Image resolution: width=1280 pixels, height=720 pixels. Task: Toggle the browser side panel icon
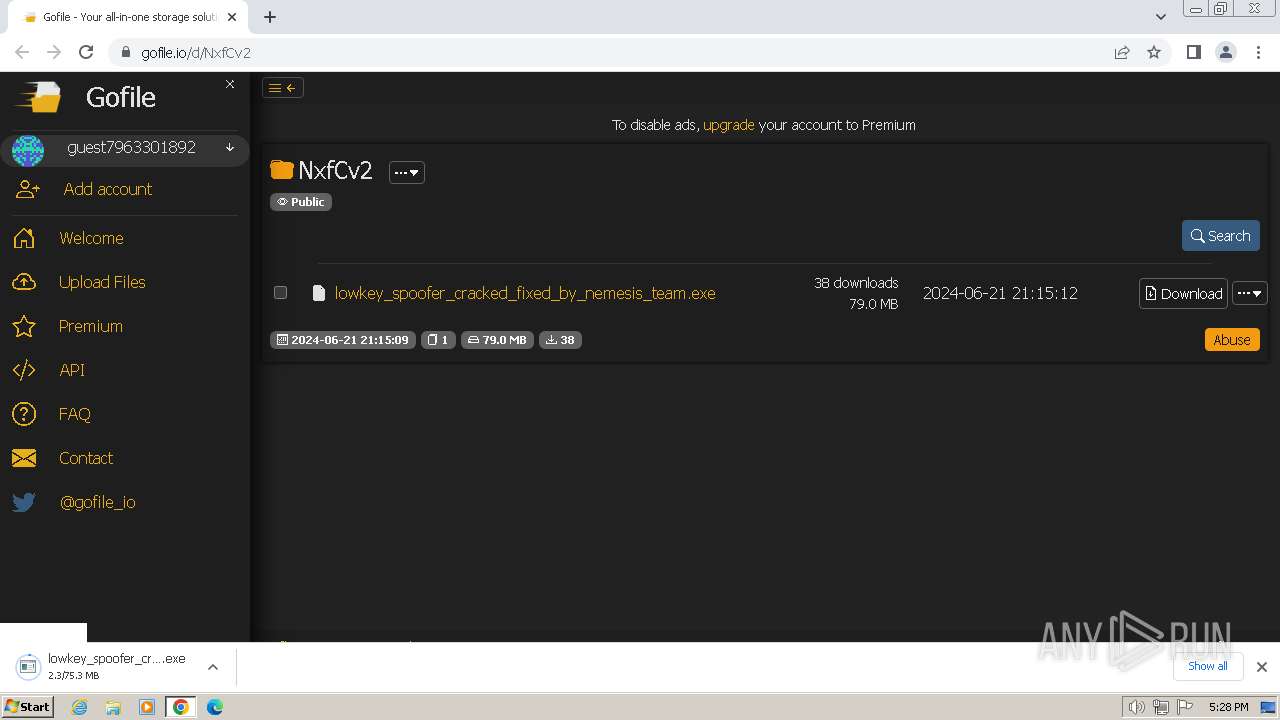point(1193,52)
